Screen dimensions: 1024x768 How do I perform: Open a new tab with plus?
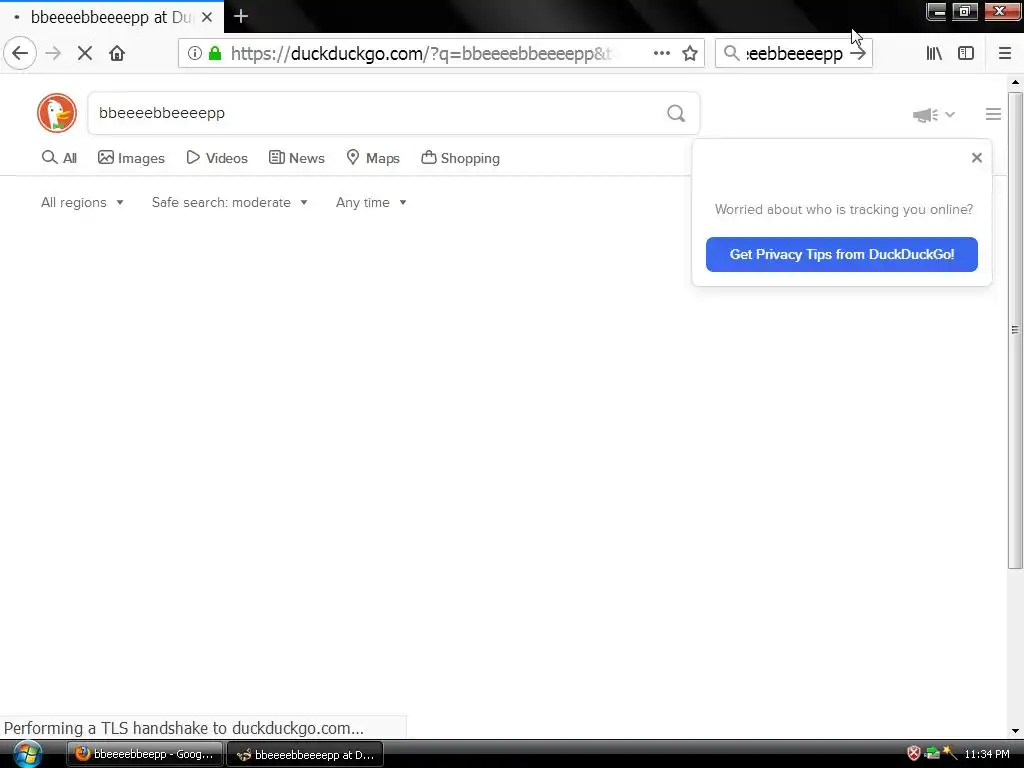coord(240,16)
